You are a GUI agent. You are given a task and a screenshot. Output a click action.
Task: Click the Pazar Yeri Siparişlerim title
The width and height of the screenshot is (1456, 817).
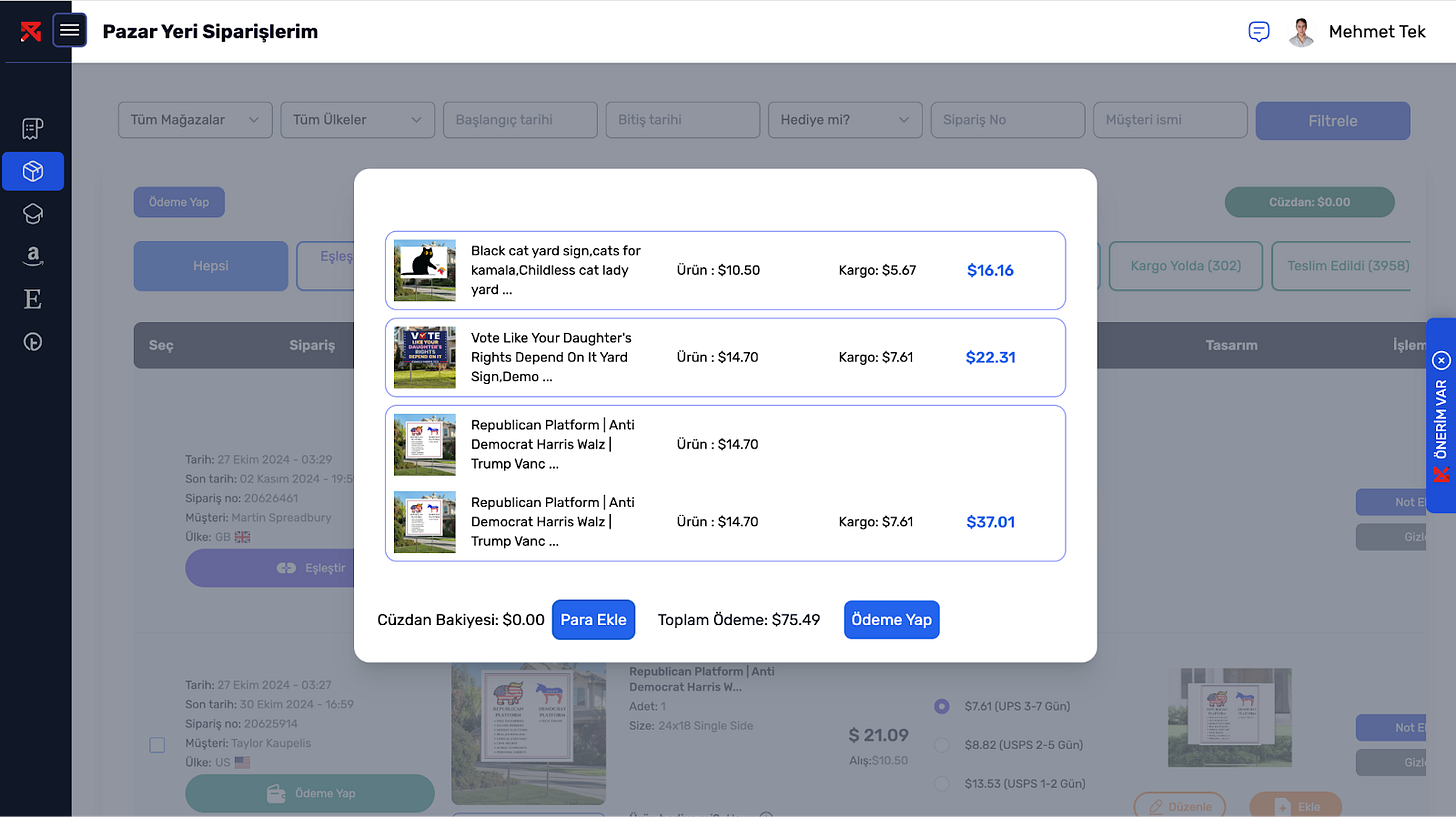click(x=210, y=31)
